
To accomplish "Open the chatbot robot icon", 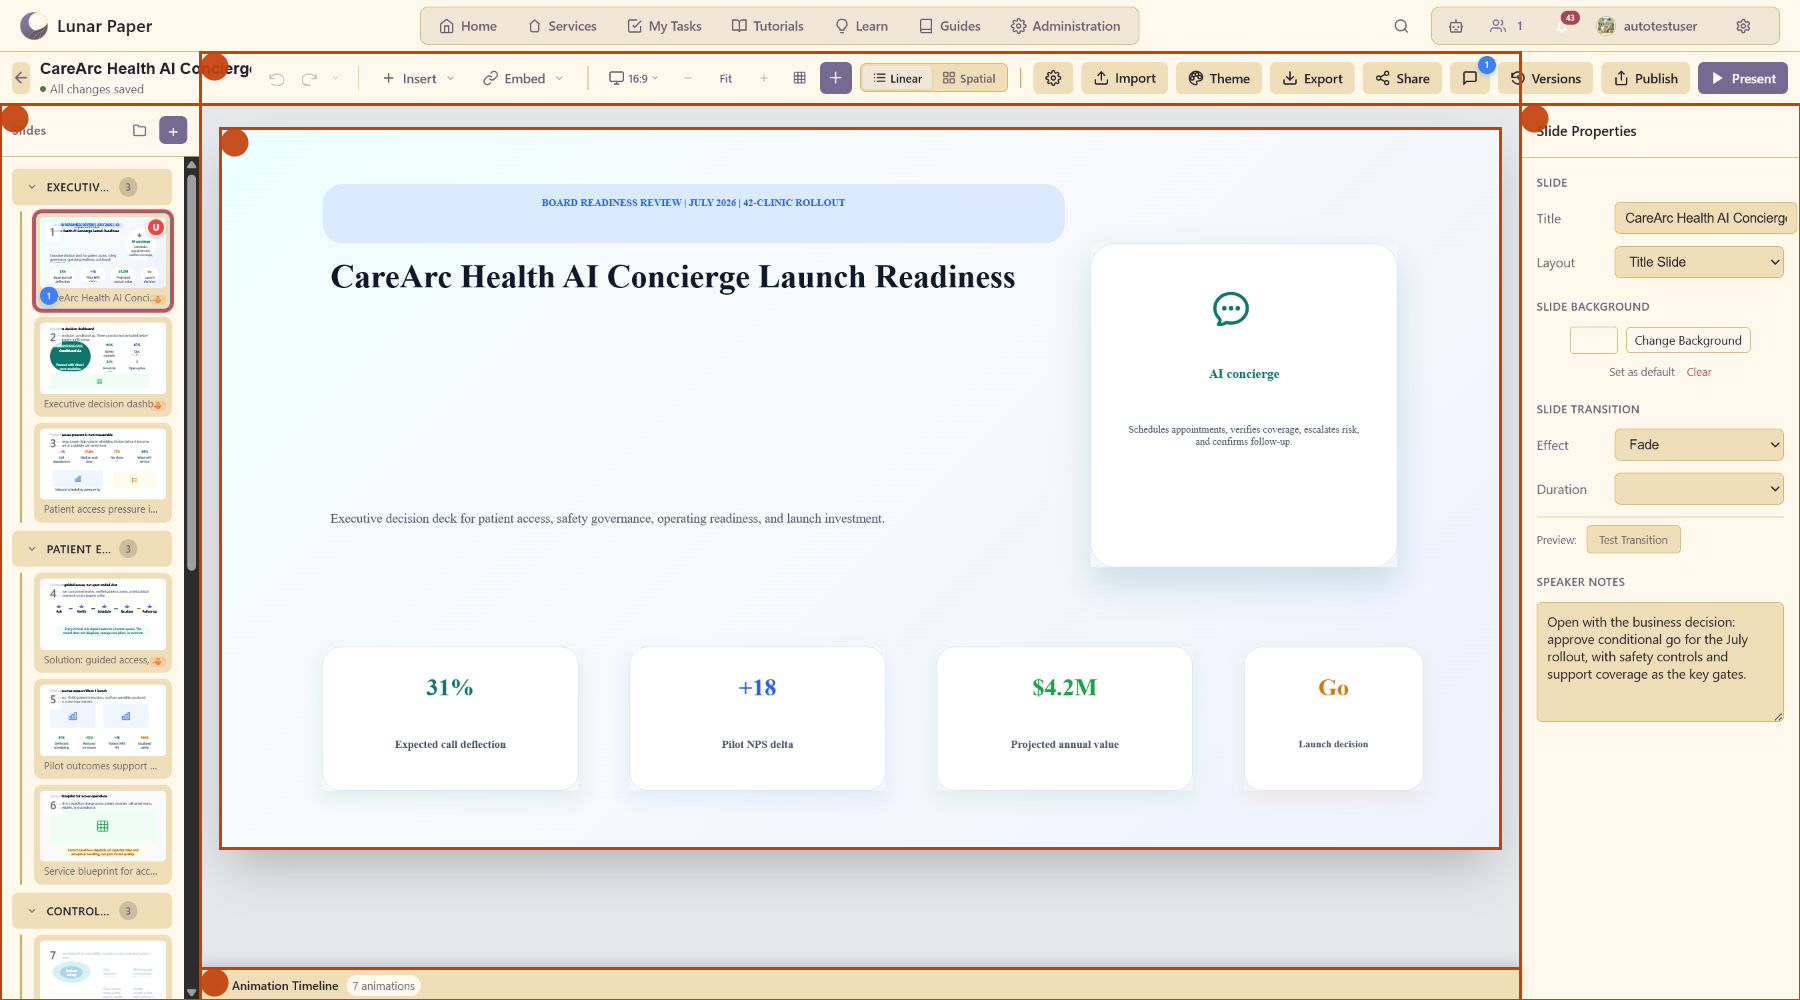I will click(x=1456, y=26).
